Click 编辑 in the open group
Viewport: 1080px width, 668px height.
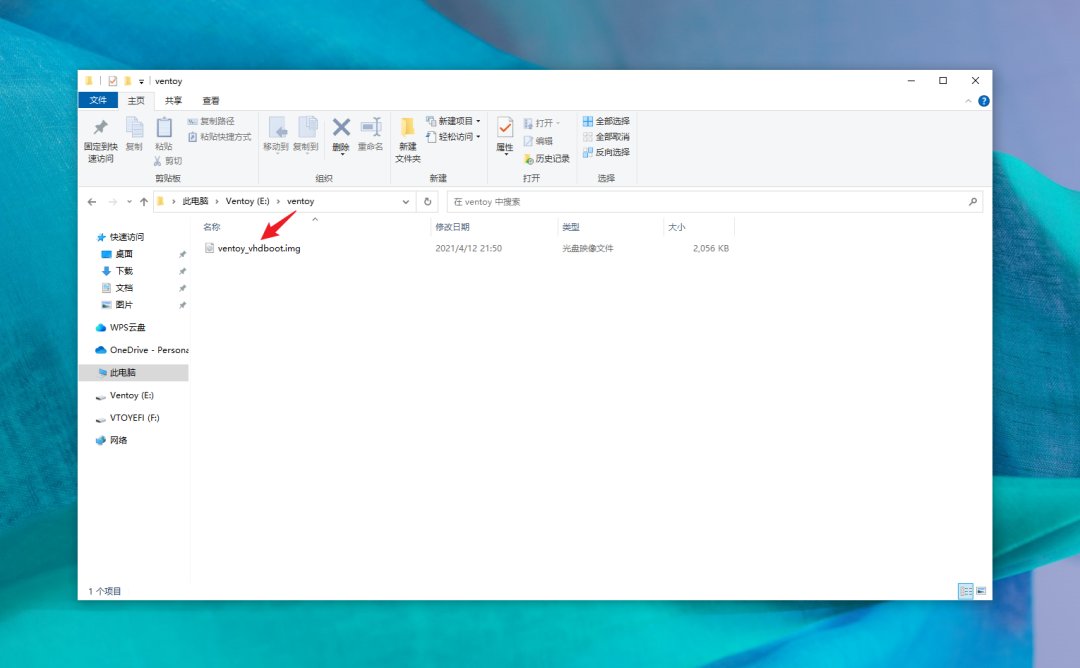[x=538, y=141]
